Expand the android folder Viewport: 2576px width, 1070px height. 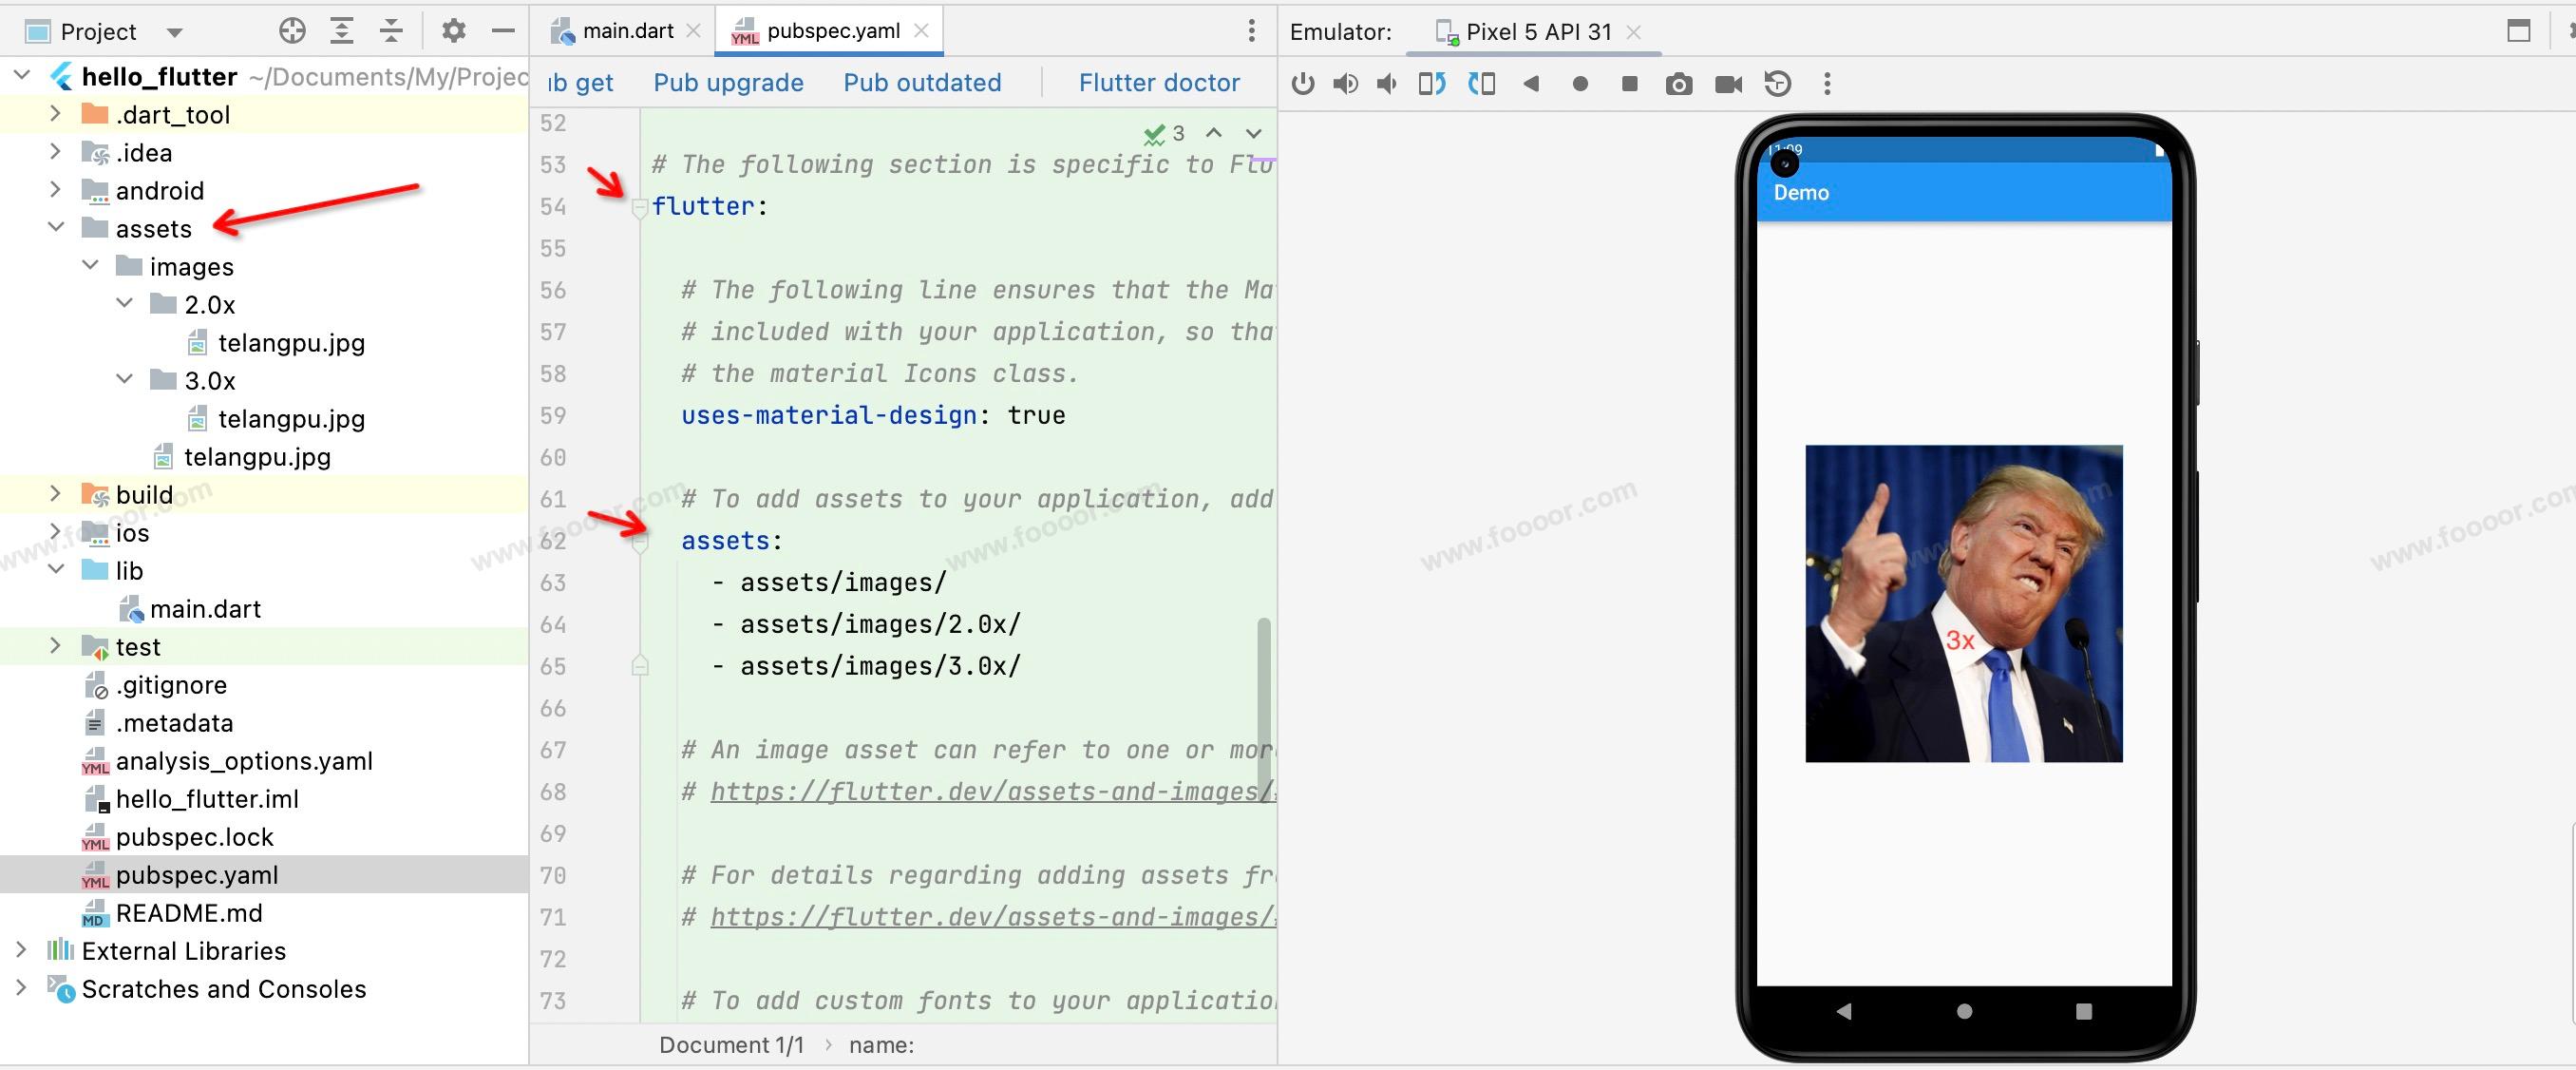[x=56, y=190]
